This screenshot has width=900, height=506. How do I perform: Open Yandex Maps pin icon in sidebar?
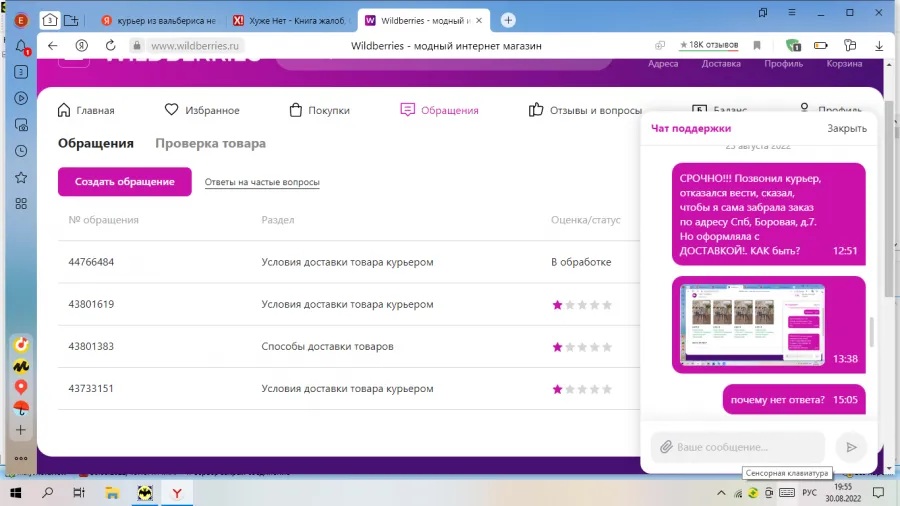pyautogui.click(x=21, y=387)
